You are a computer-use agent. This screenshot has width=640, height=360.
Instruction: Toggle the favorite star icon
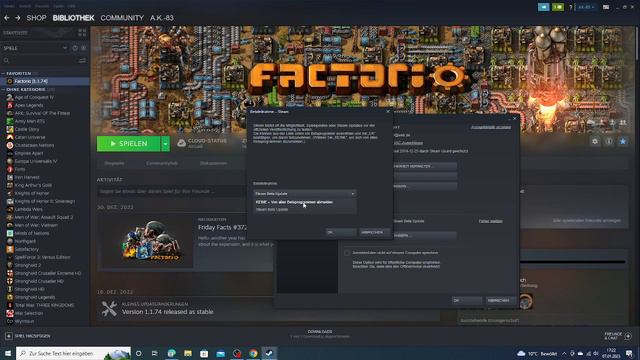(623, 141)
